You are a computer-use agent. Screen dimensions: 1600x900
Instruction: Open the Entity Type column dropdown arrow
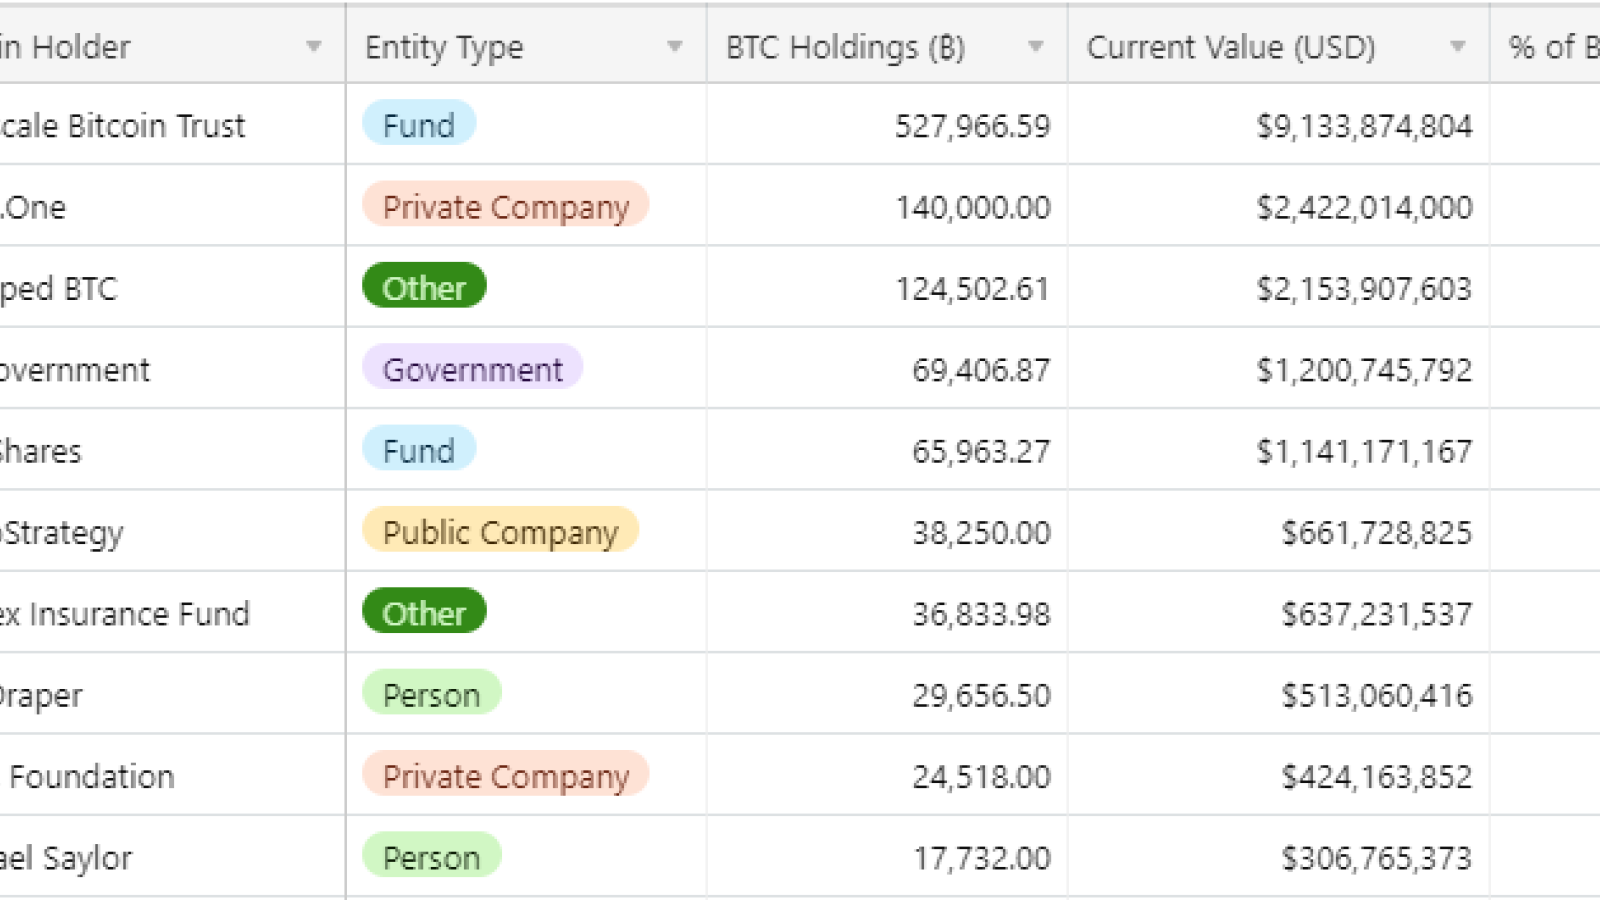tap(675, 47)
